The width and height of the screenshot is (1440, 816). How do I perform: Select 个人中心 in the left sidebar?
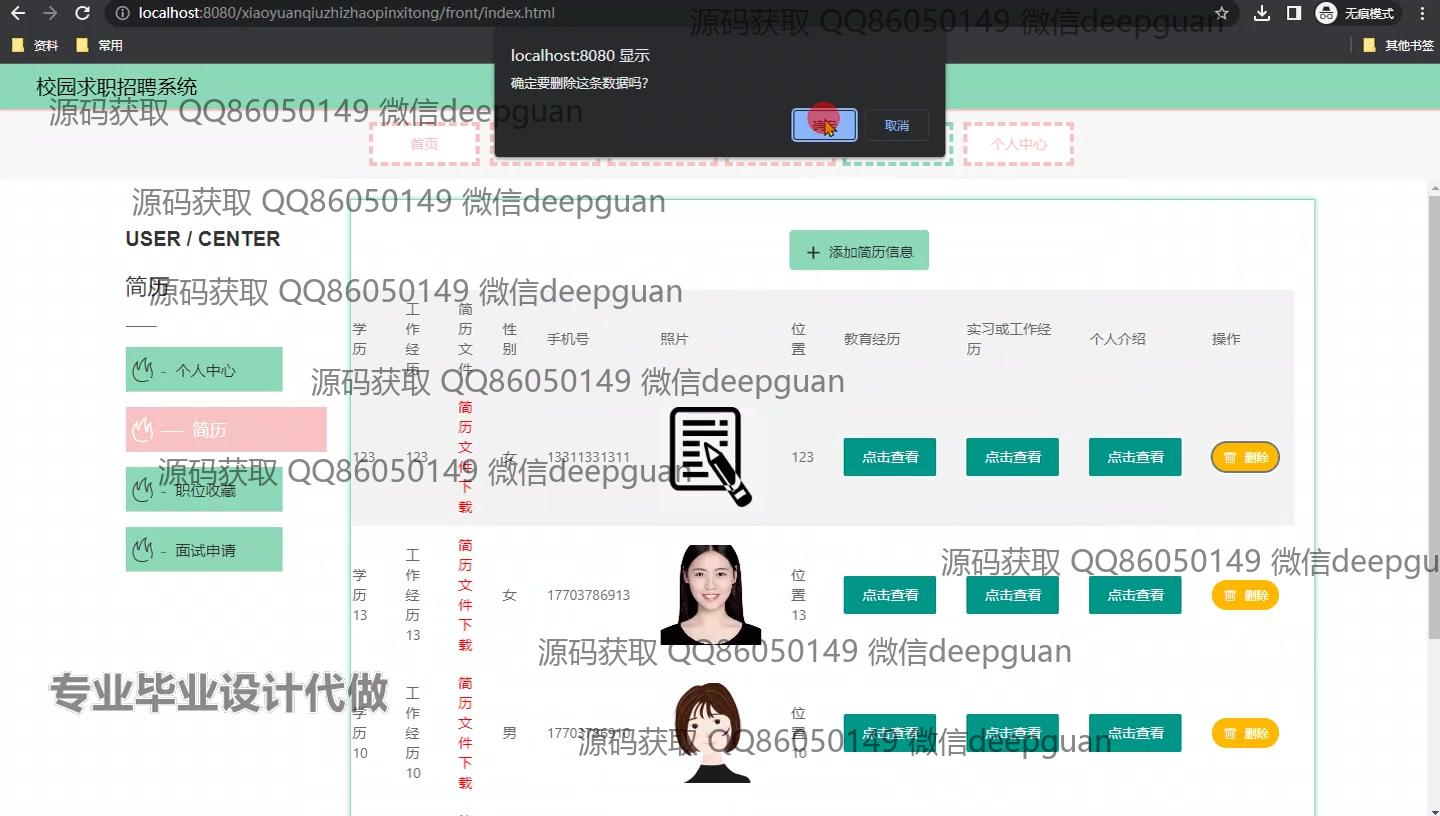pyautogui.click(x=204, y=370)
